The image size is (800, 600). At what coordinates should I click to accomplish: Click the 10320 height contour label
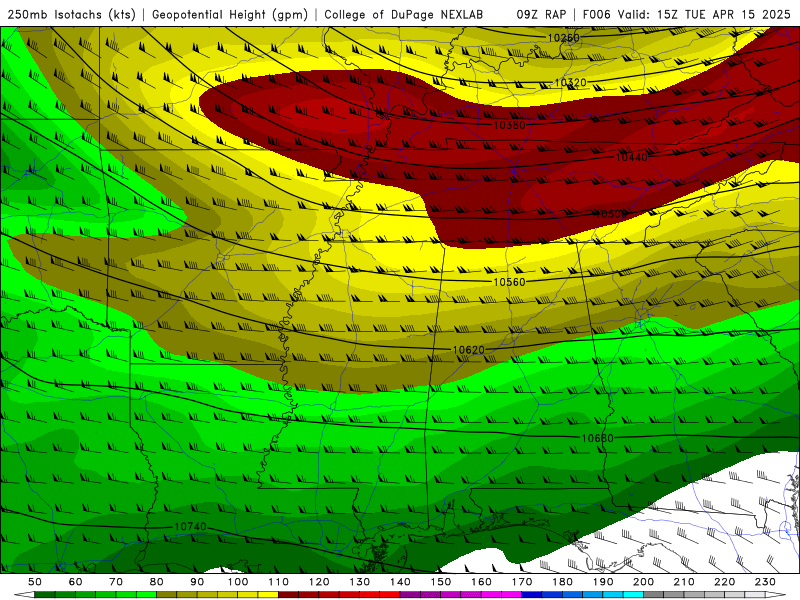(x=570, y=83)
